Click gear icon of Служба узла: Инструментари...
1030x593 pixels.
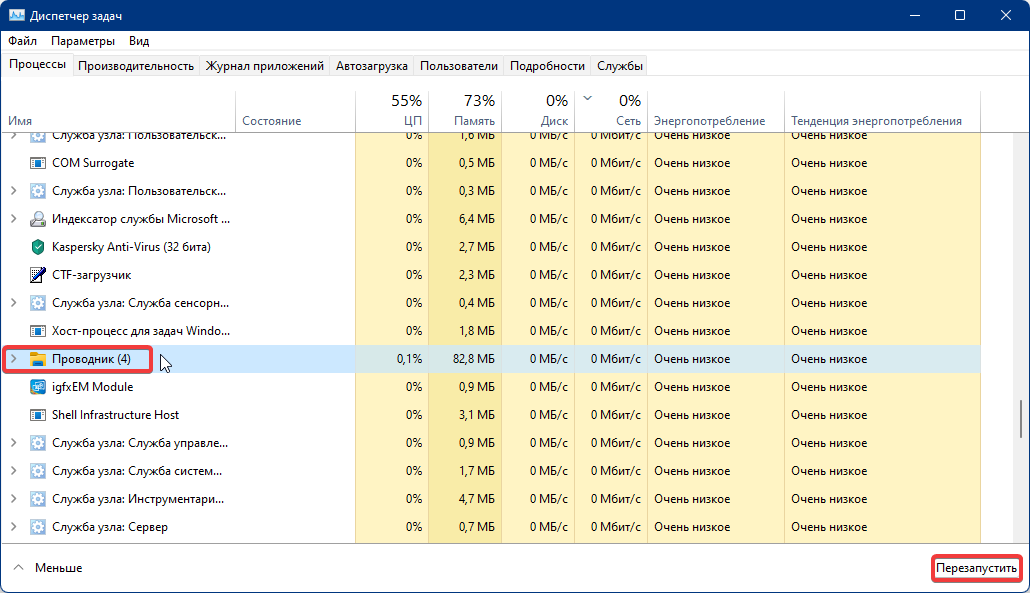tap(38, 499)
